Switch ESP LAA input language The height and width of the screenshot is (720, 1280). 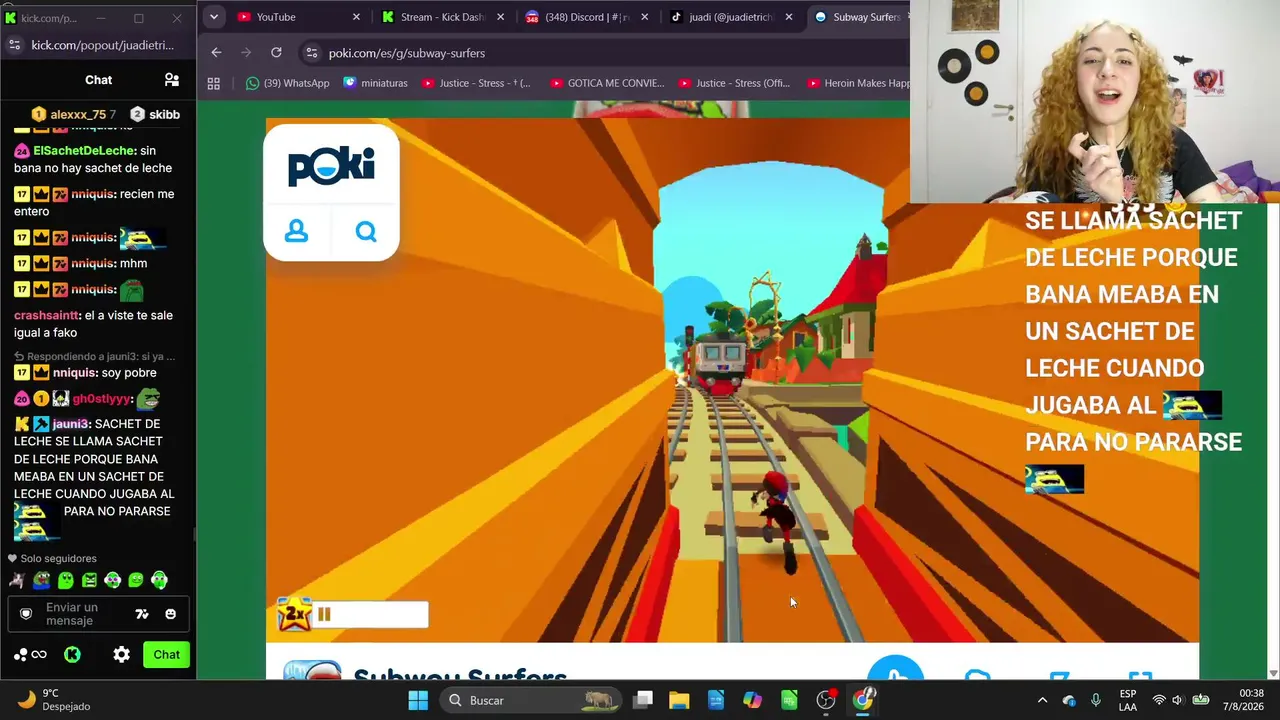pos(1128,700)
